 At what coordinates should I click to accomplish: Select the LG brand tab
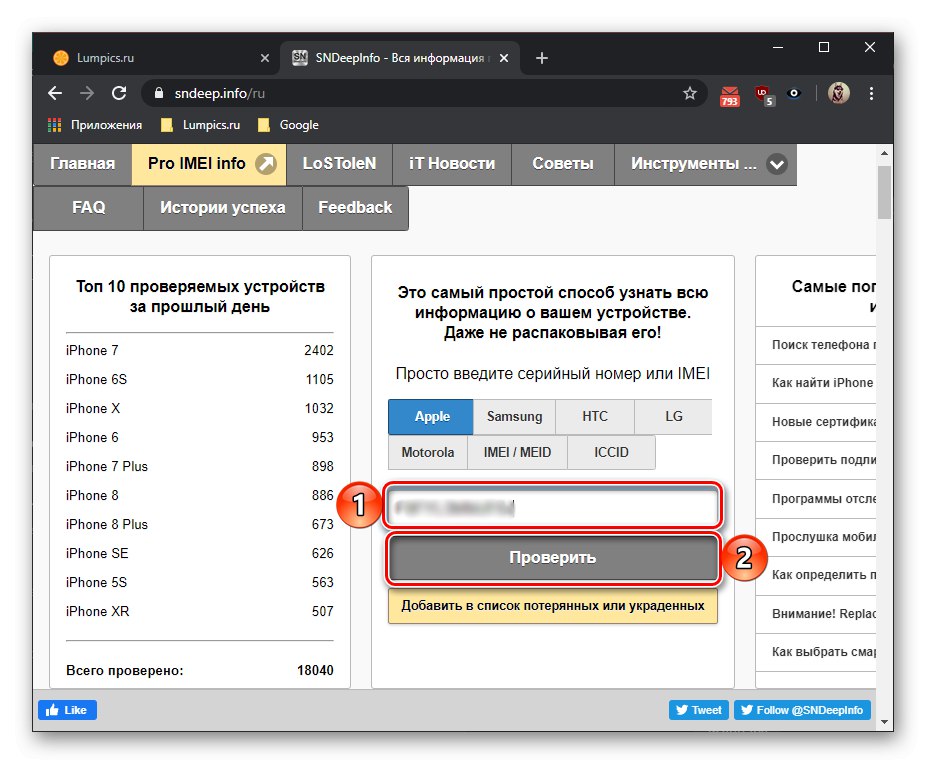[x=673, y=416]
